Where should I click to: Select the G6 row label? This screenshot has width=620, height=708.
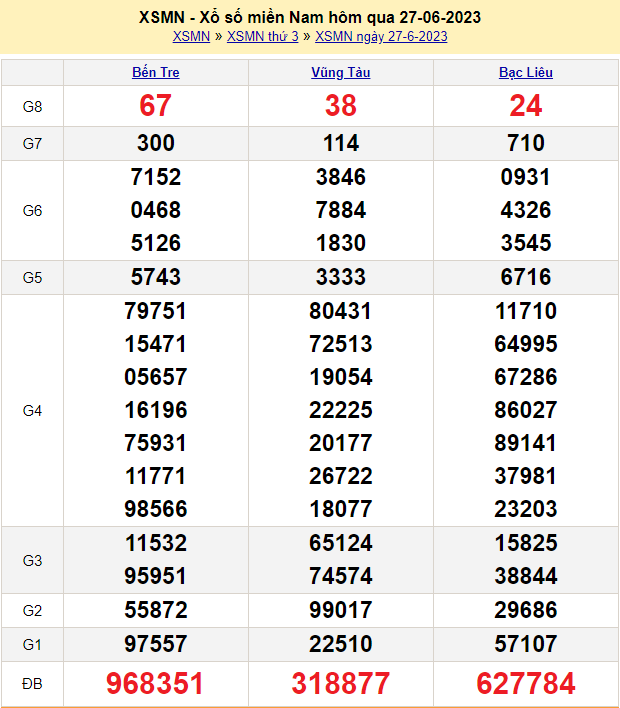coord(32,211)
